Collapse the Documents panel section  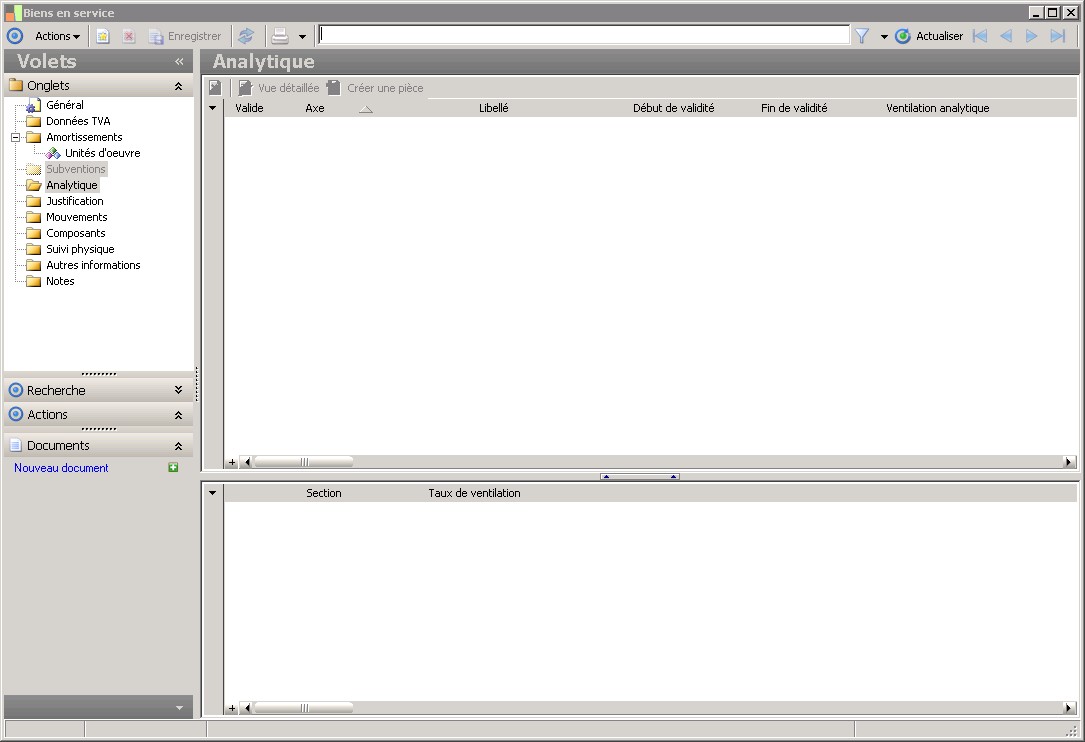coord(179,446)
